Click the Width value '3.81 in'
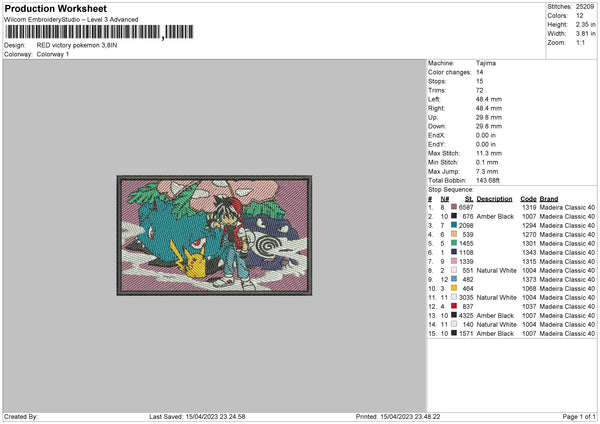Viewport: 600px width, 424px height. pyautogui.click(x=585, y=34)
